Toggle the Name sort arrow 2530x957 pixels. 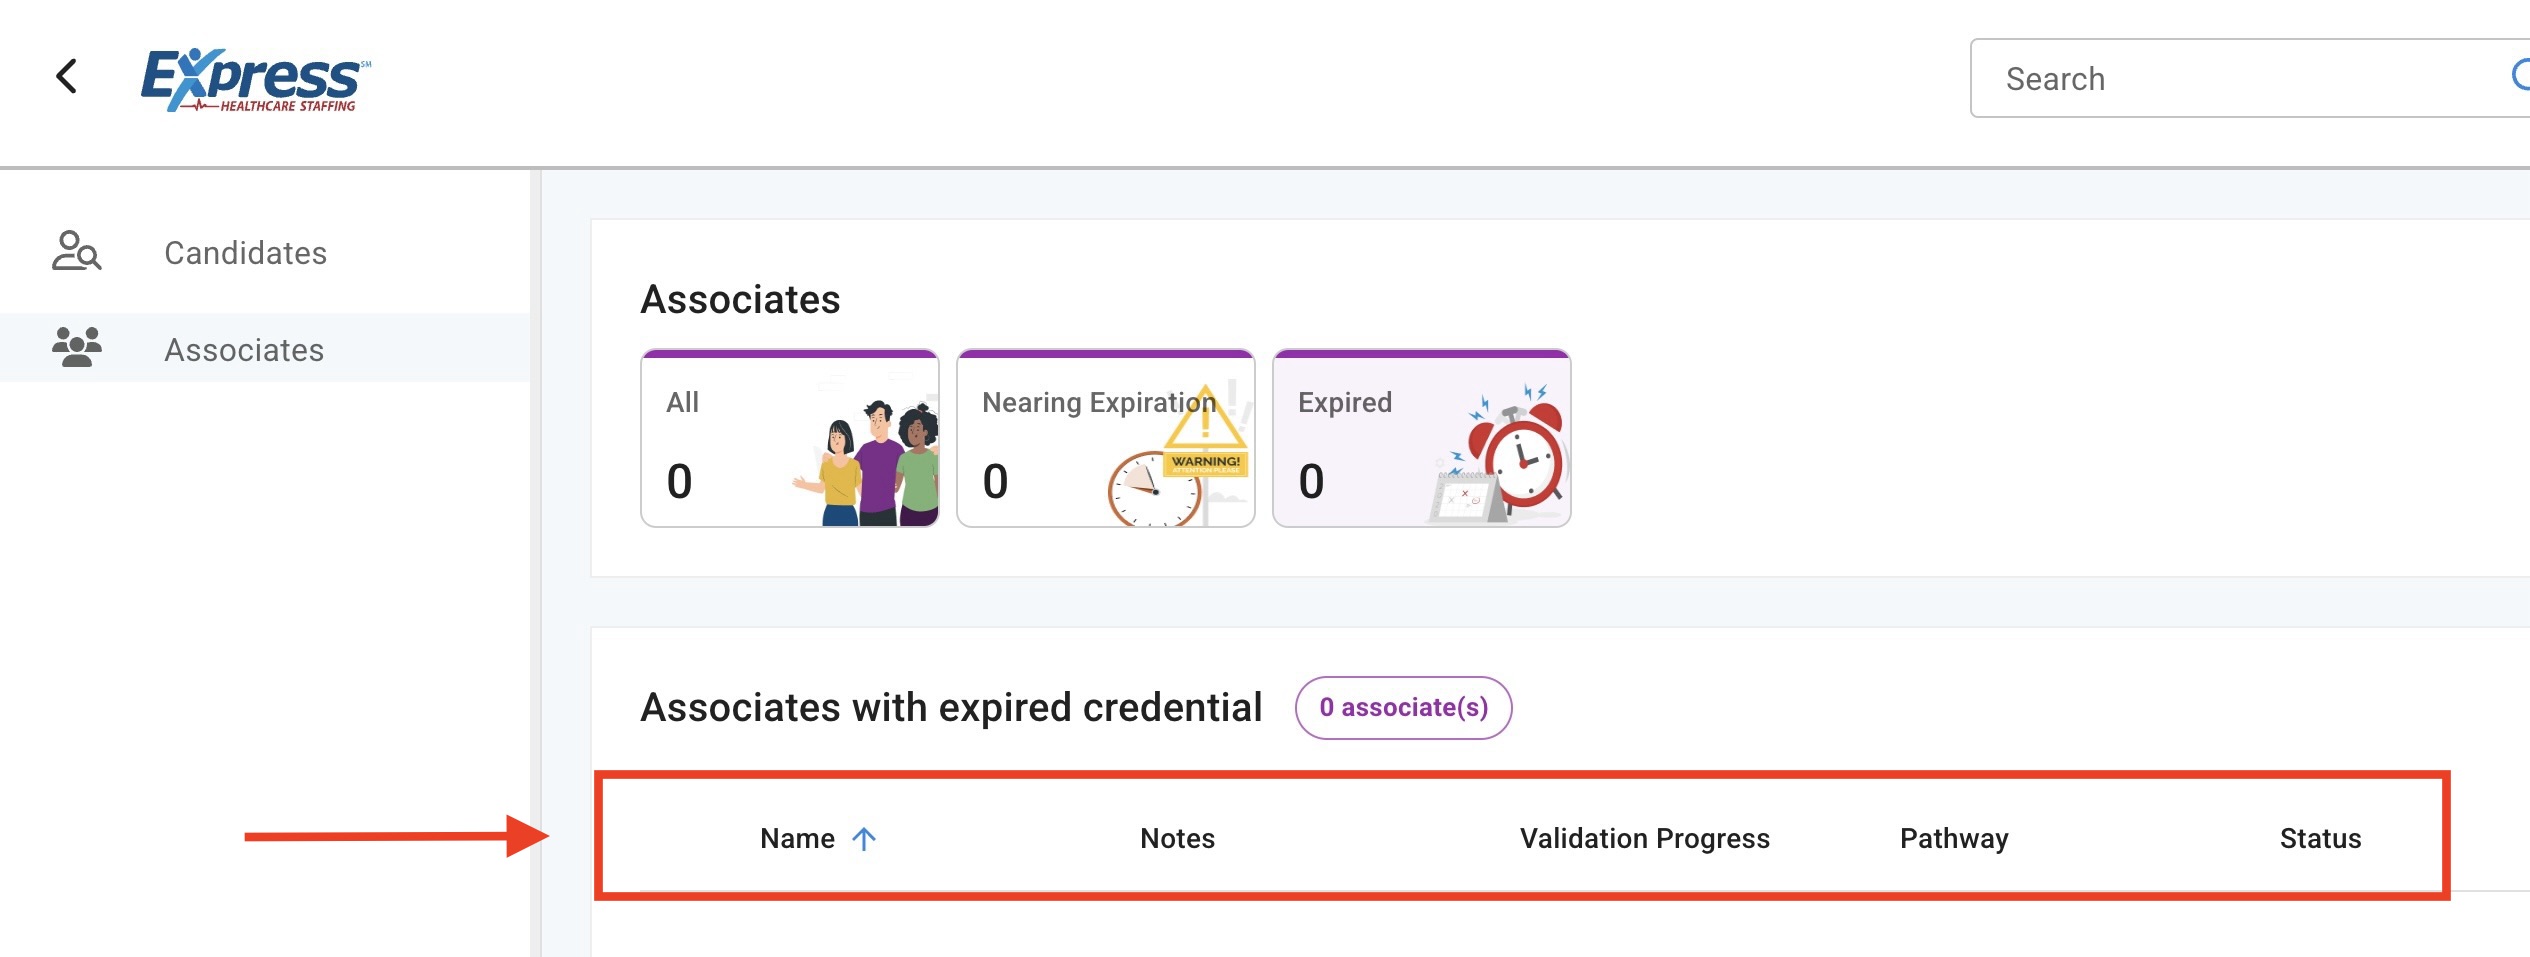pyautogui.click(x=864, y=838)
